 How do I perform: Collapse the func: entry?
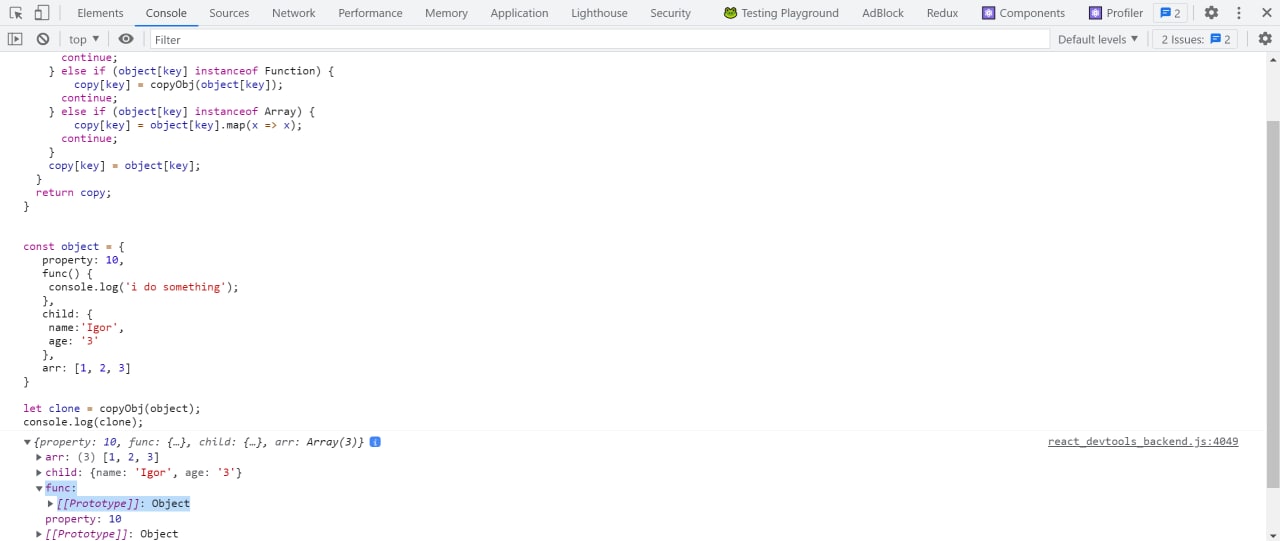[x=39, y=488]
